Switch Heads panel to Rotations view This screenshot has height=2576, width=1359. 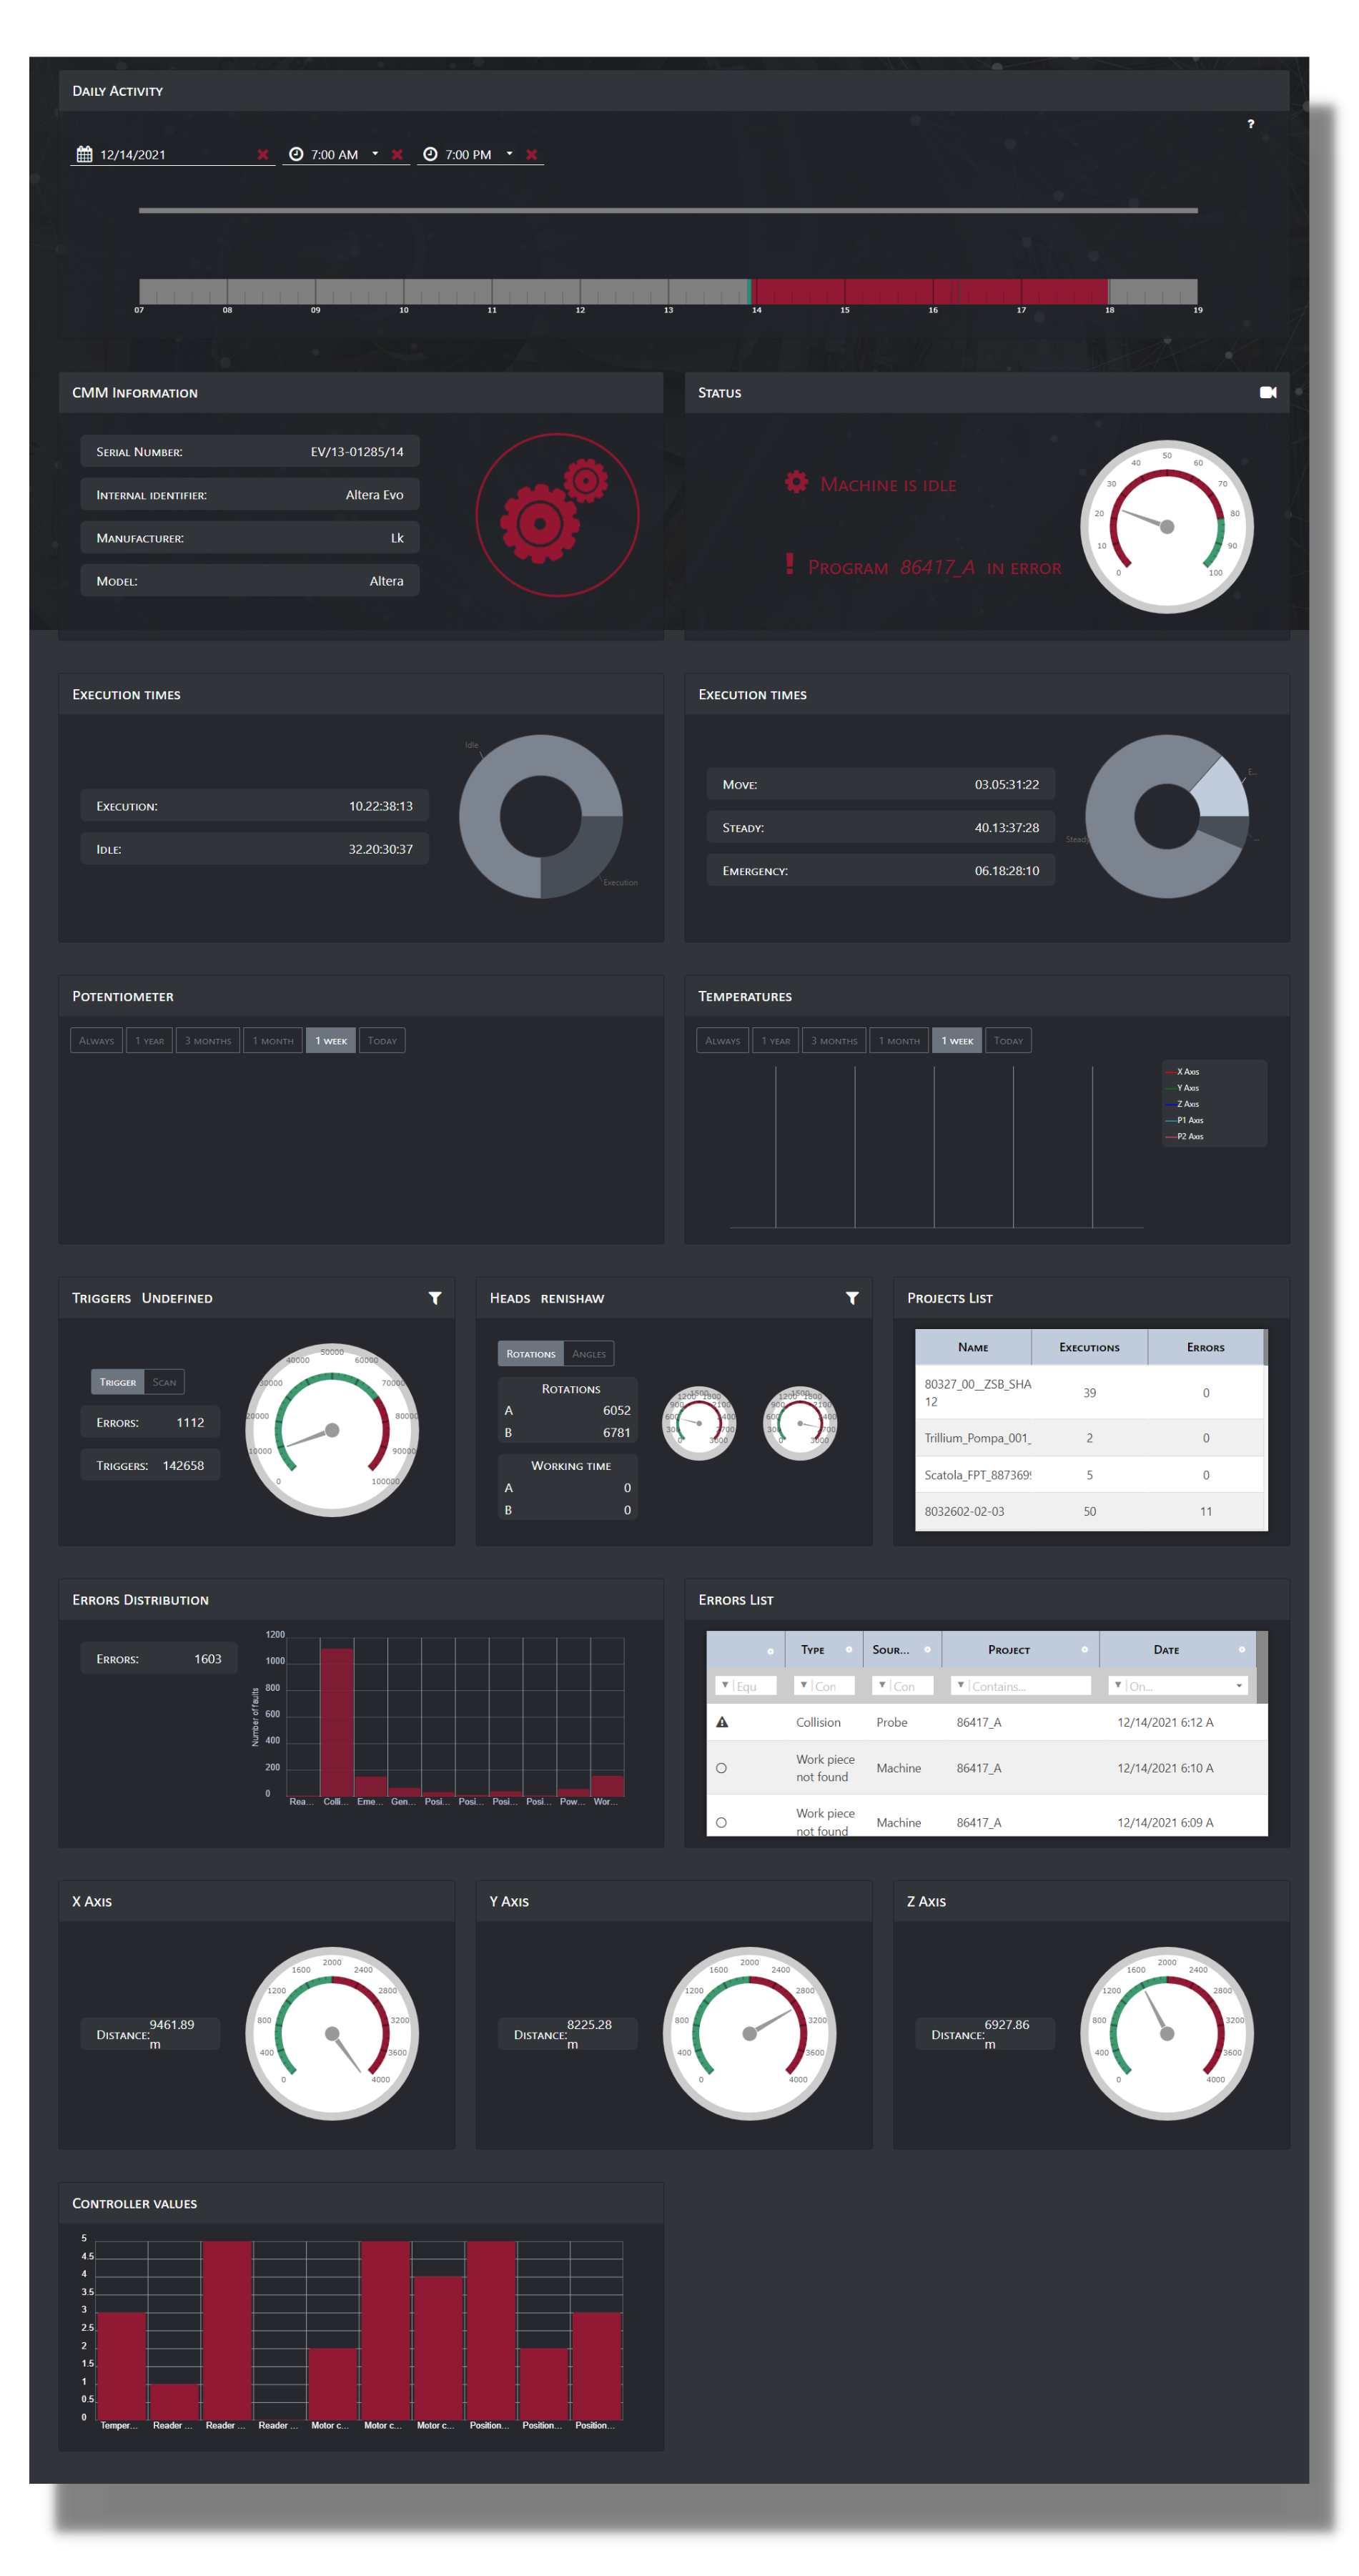530,1353
